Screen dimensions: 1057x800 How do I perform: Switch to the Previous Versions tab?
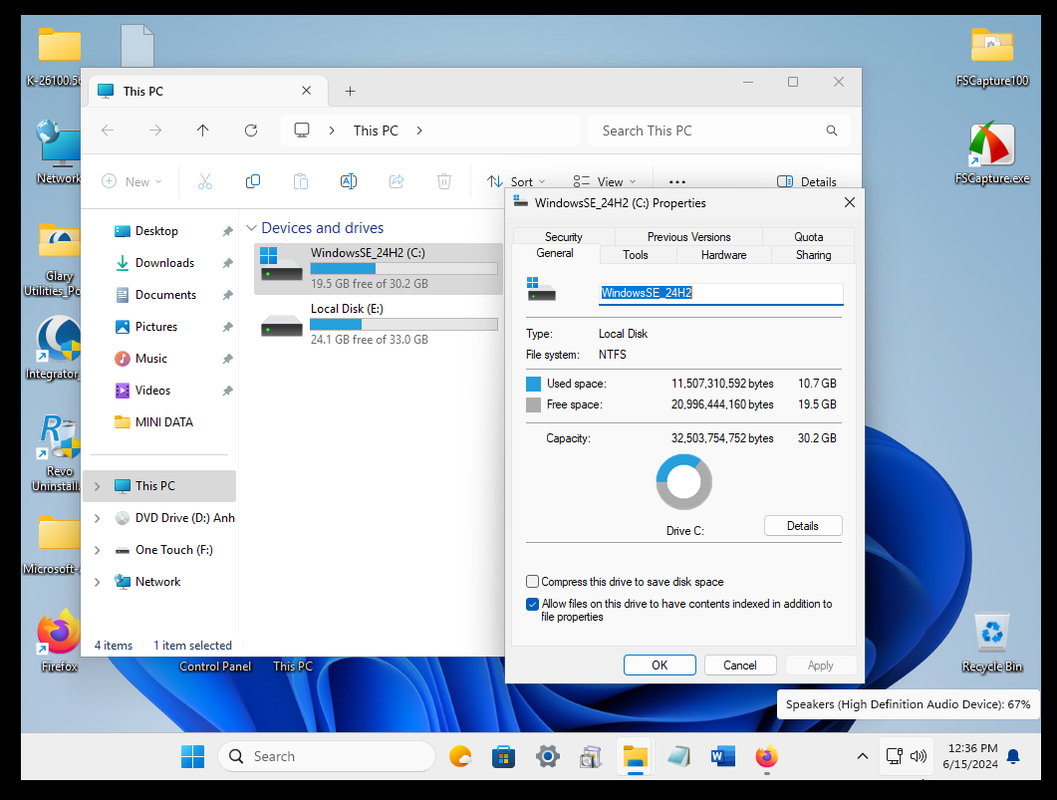[689, 237]
